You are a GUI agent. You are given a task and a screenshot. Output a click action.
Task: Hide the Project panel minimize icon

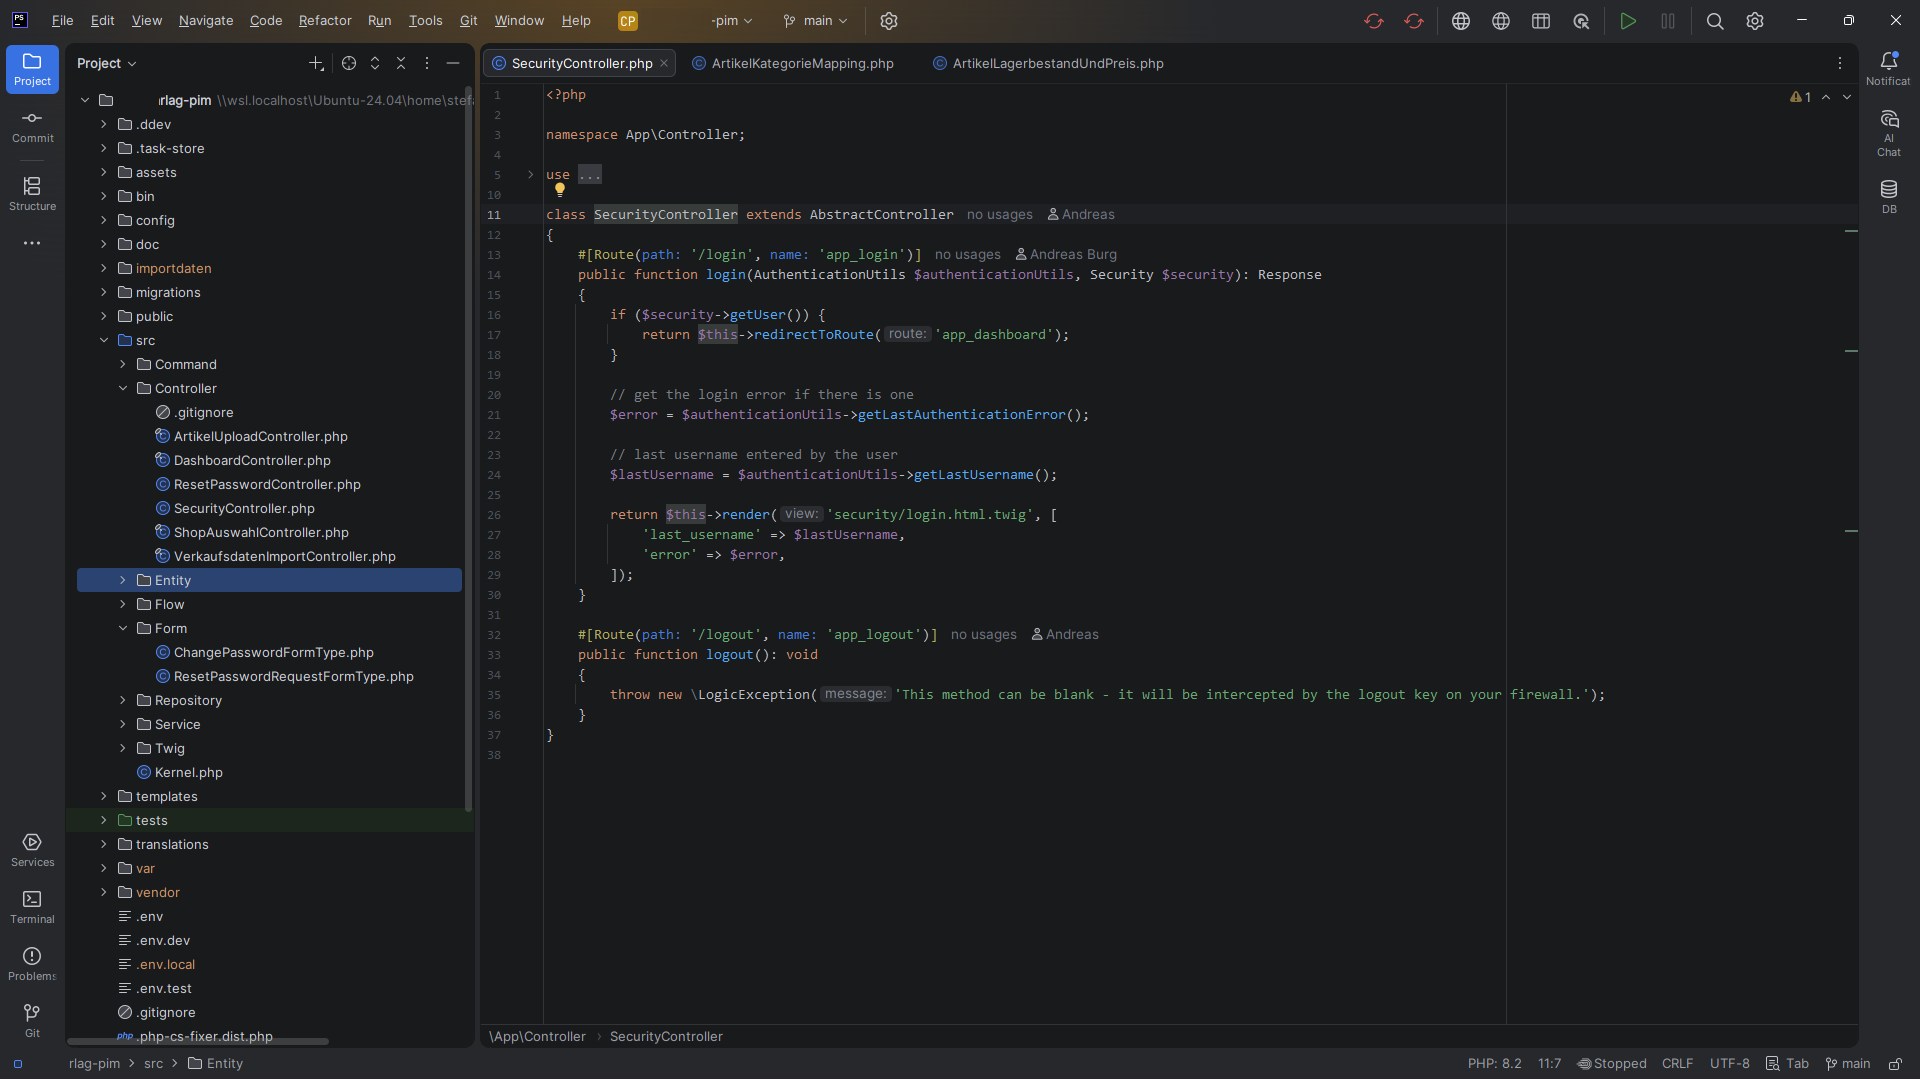[453, 63]
